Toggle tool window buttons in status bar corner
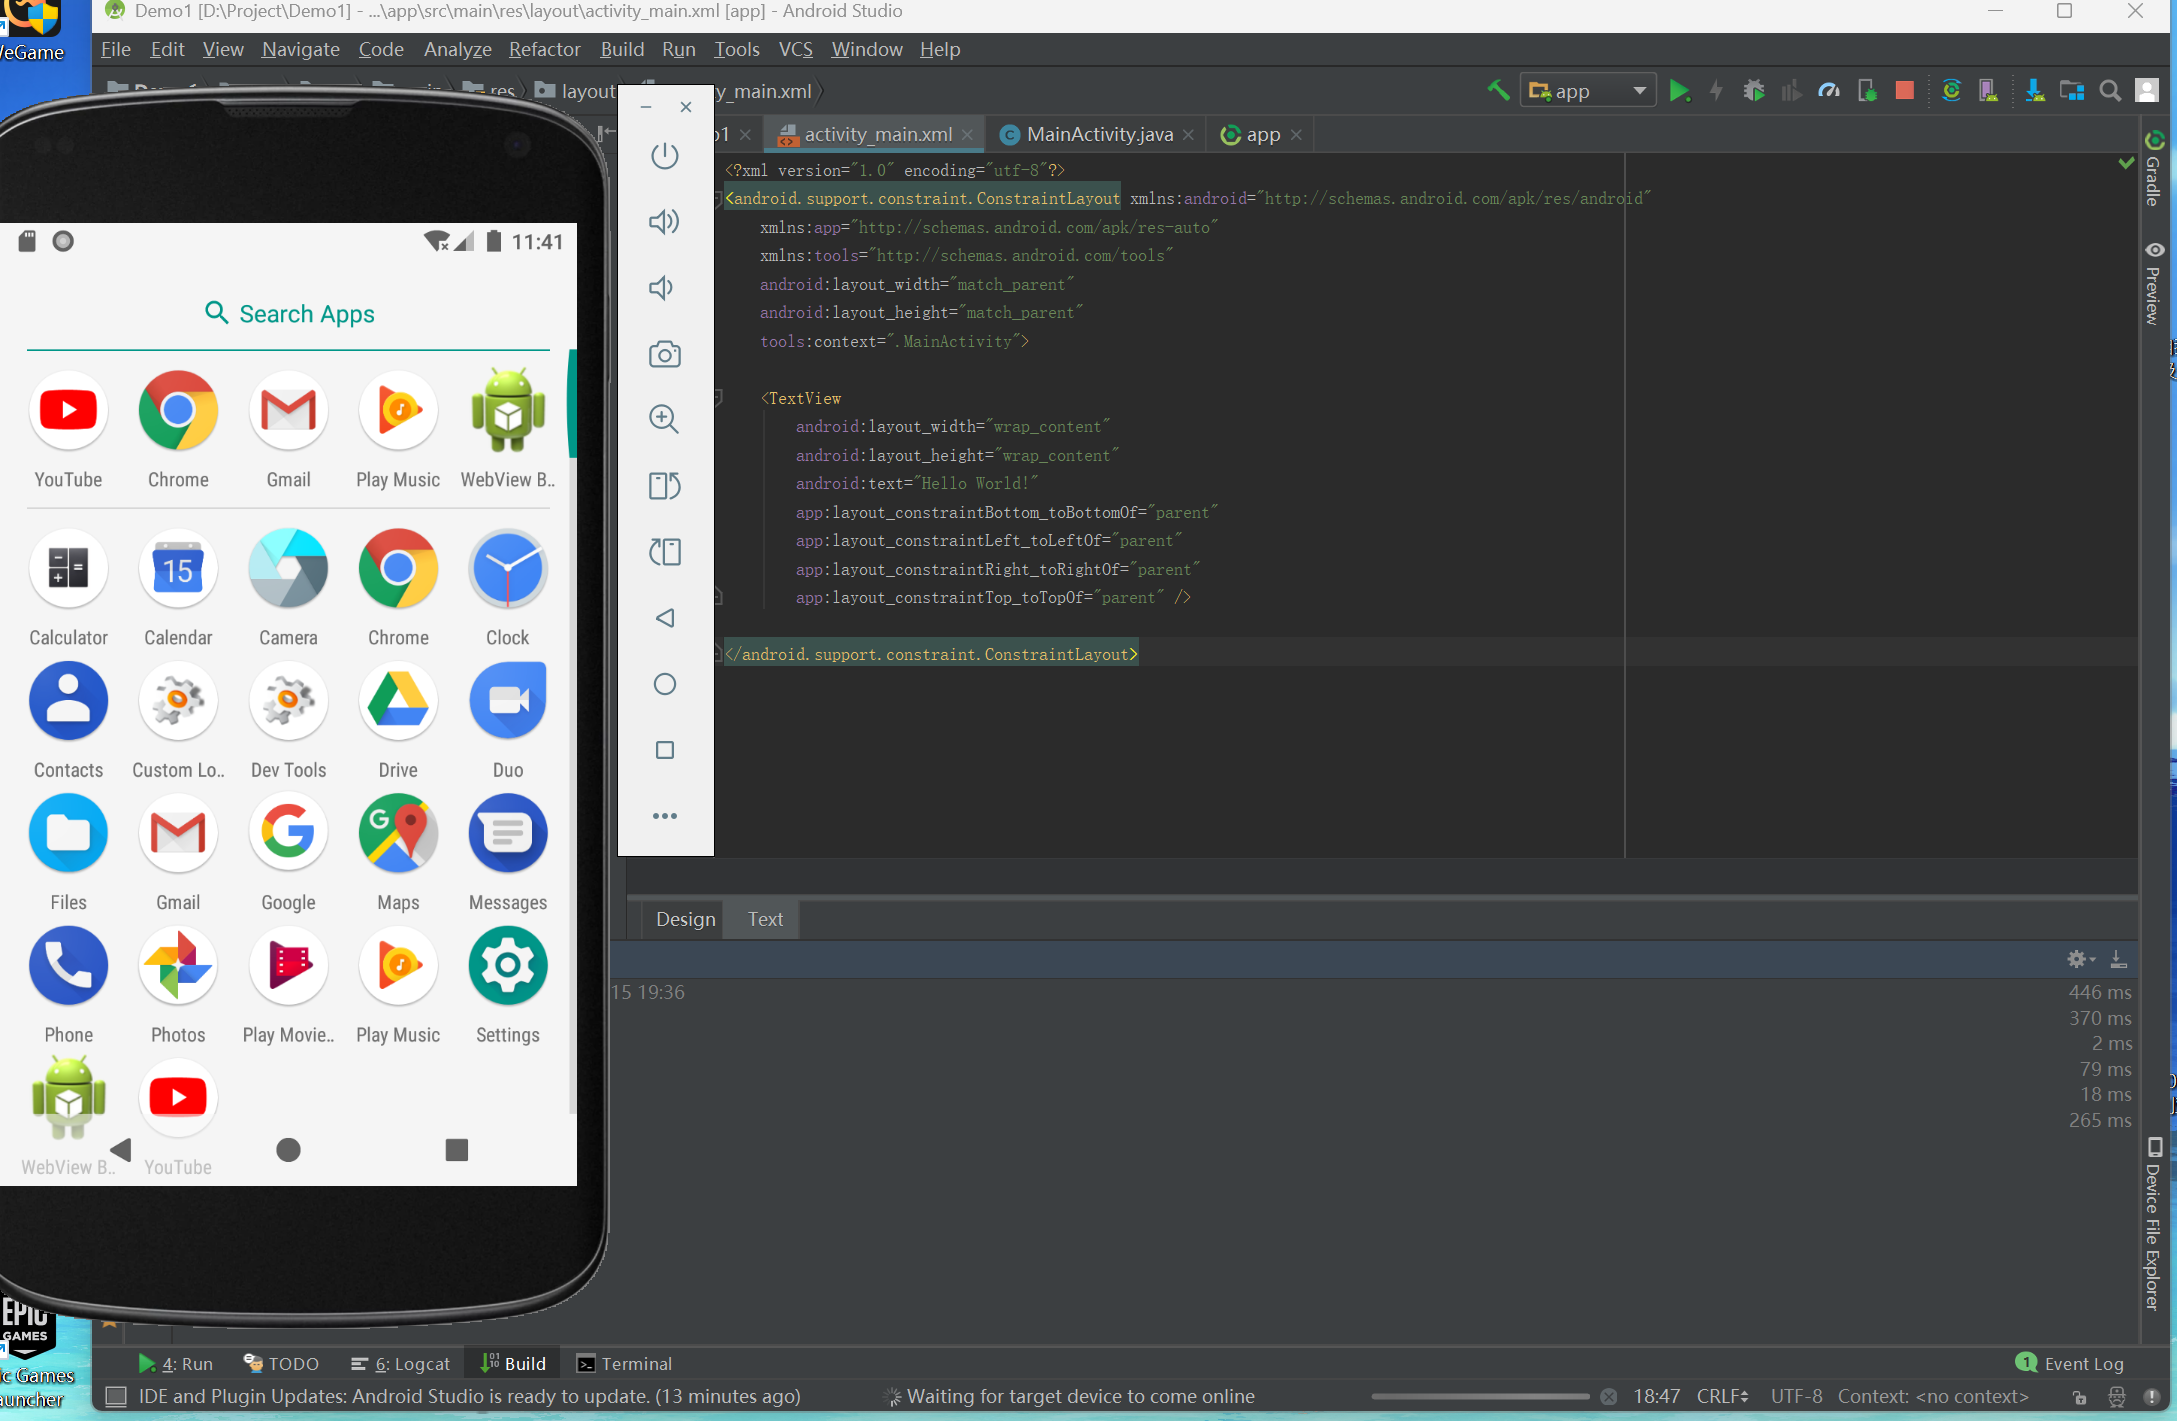2177x1421 pixels. coord(116,1396)
